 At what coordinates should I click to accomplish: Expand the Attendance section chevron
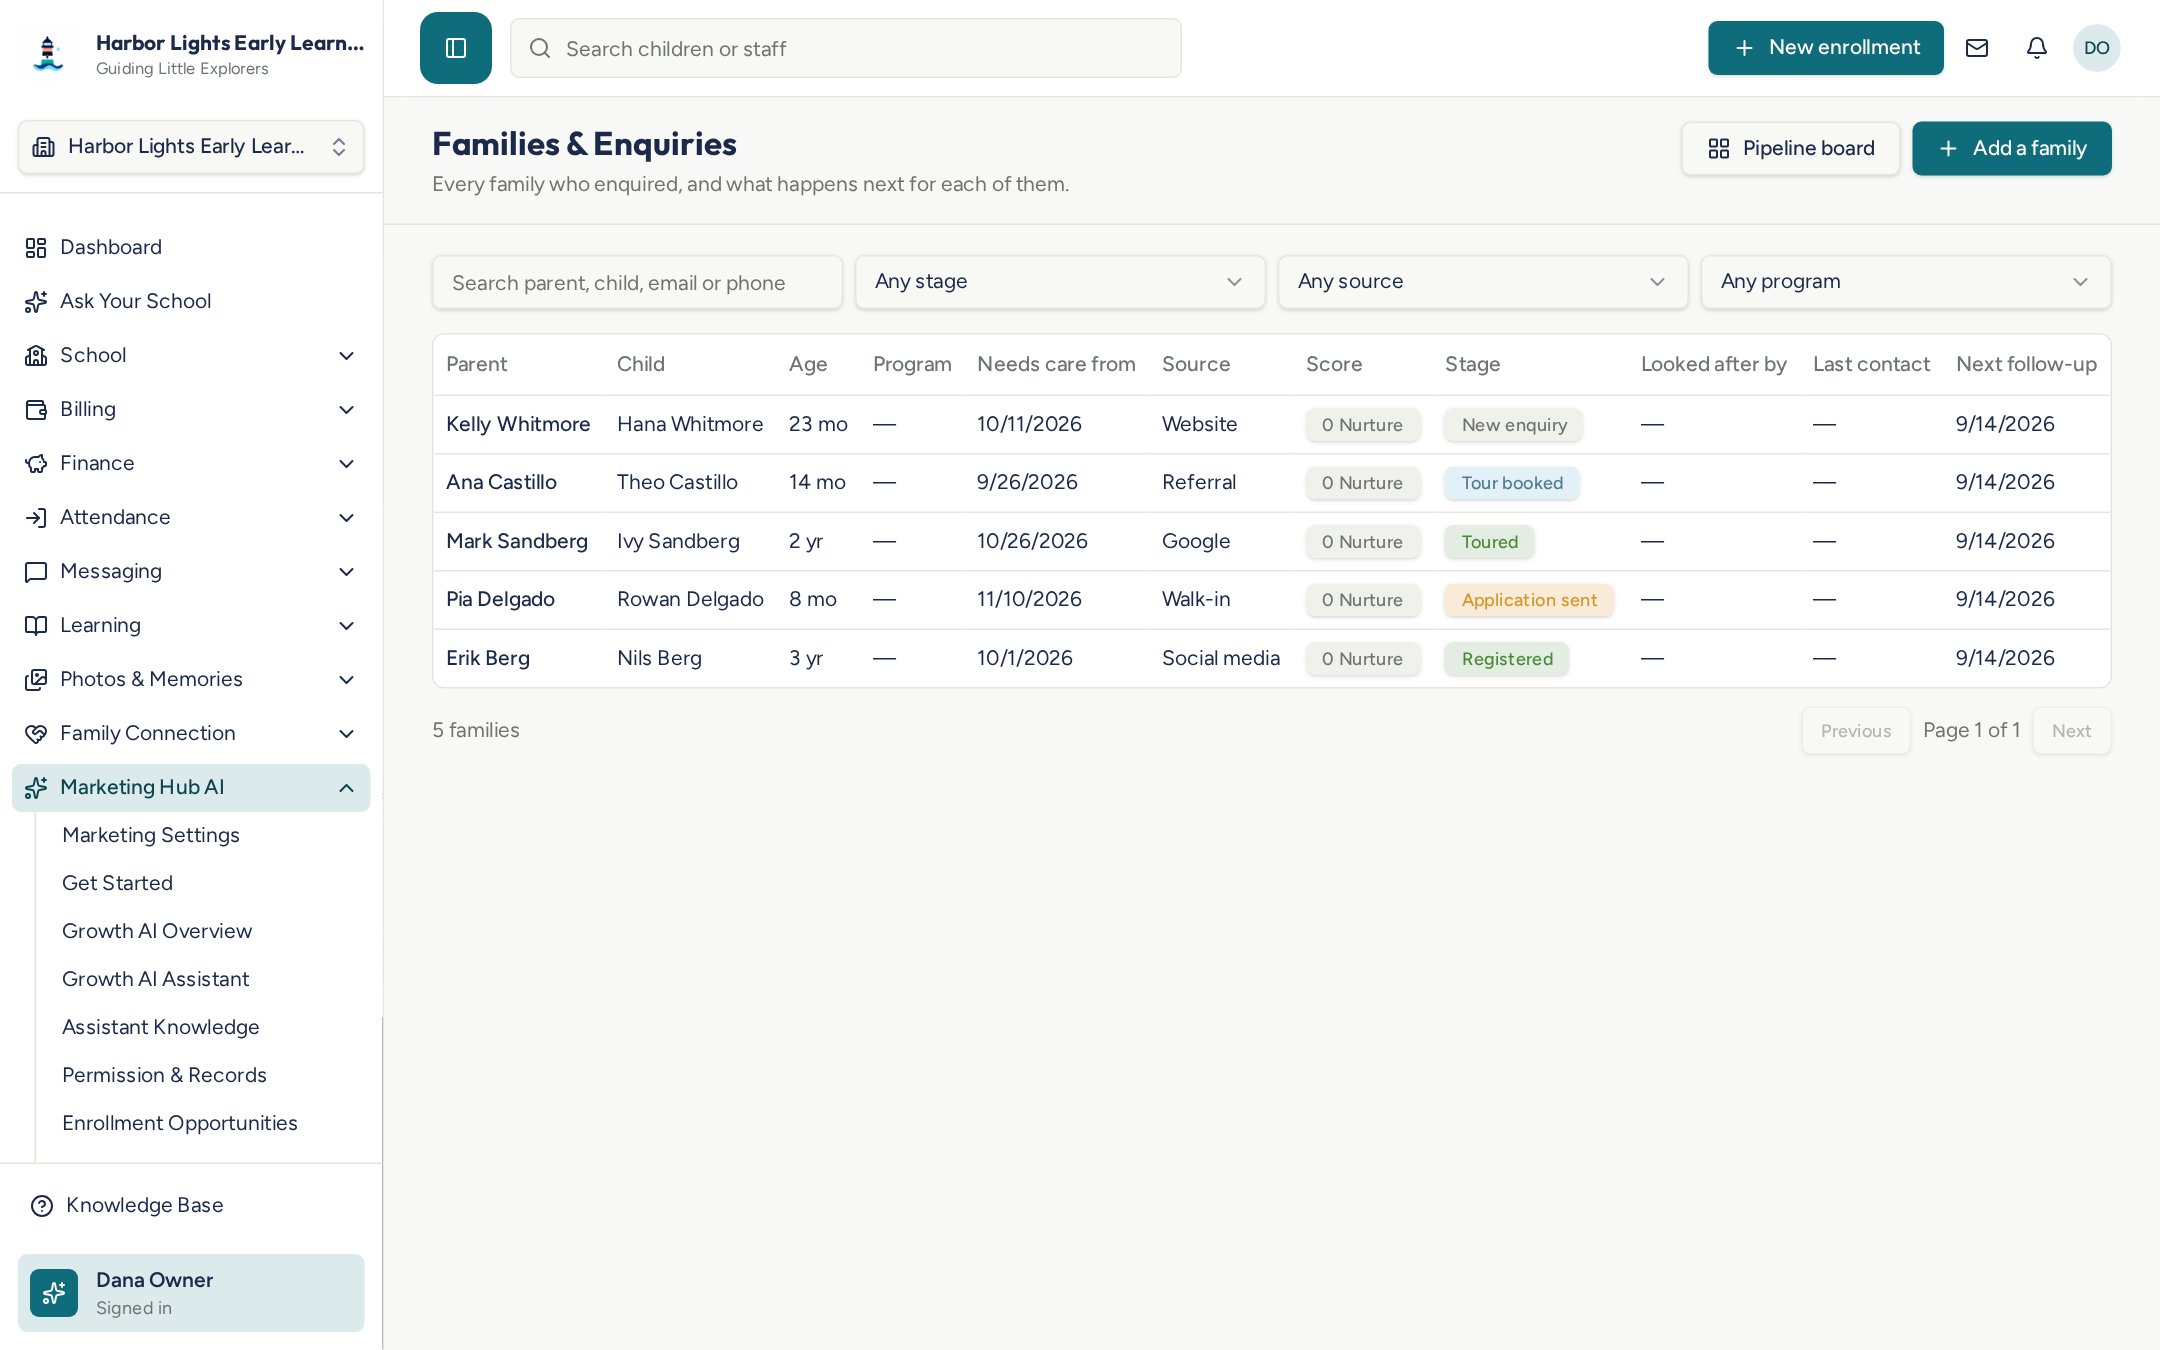pos(346,517)
